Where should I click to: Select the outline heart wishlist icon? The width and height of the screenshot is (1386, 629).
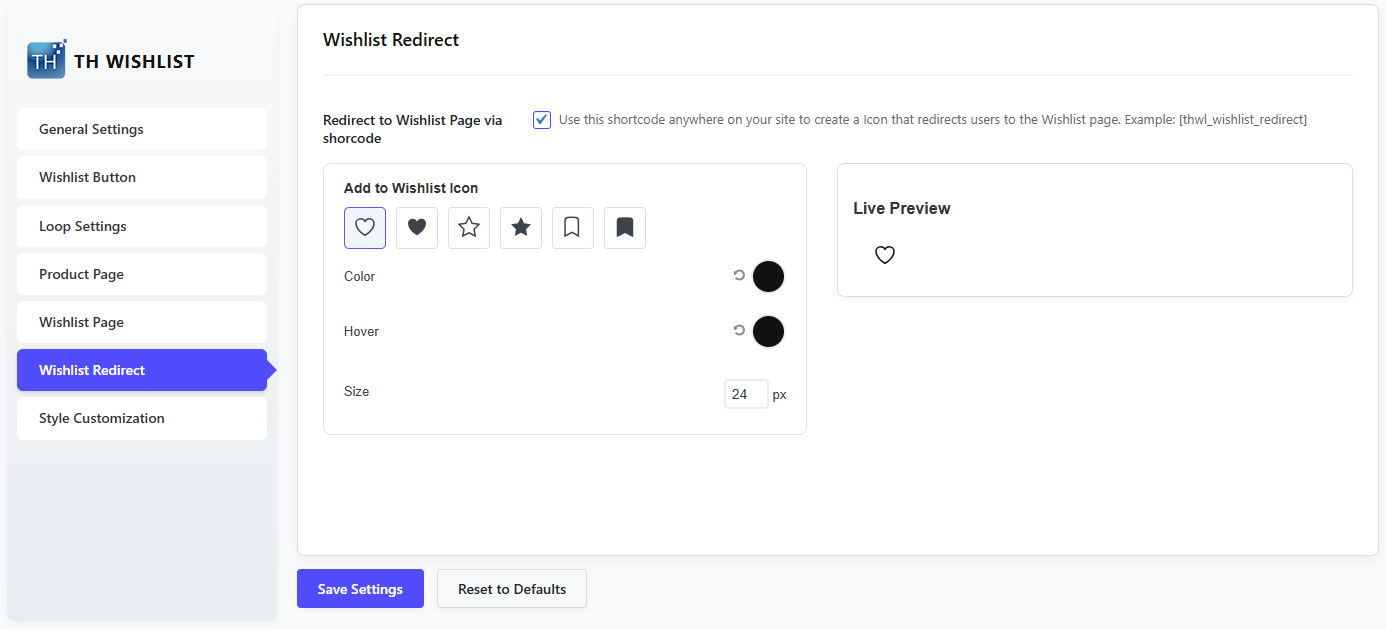point(365,228)
